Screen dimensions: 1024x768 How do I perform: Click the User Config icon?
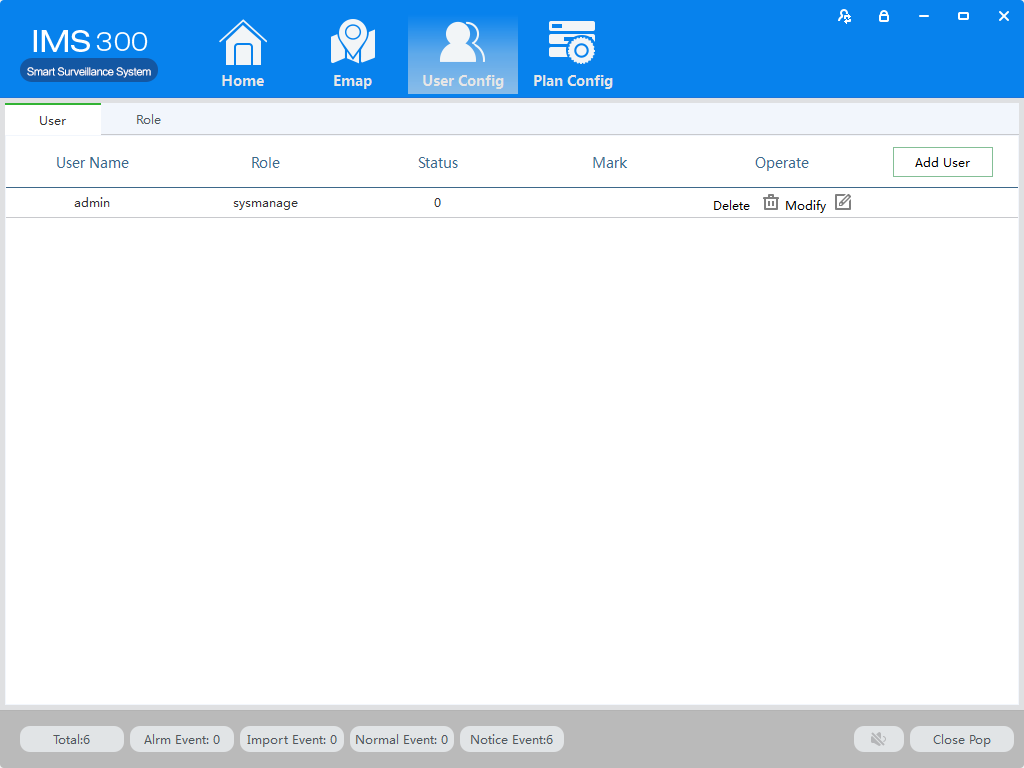point(462,43)
